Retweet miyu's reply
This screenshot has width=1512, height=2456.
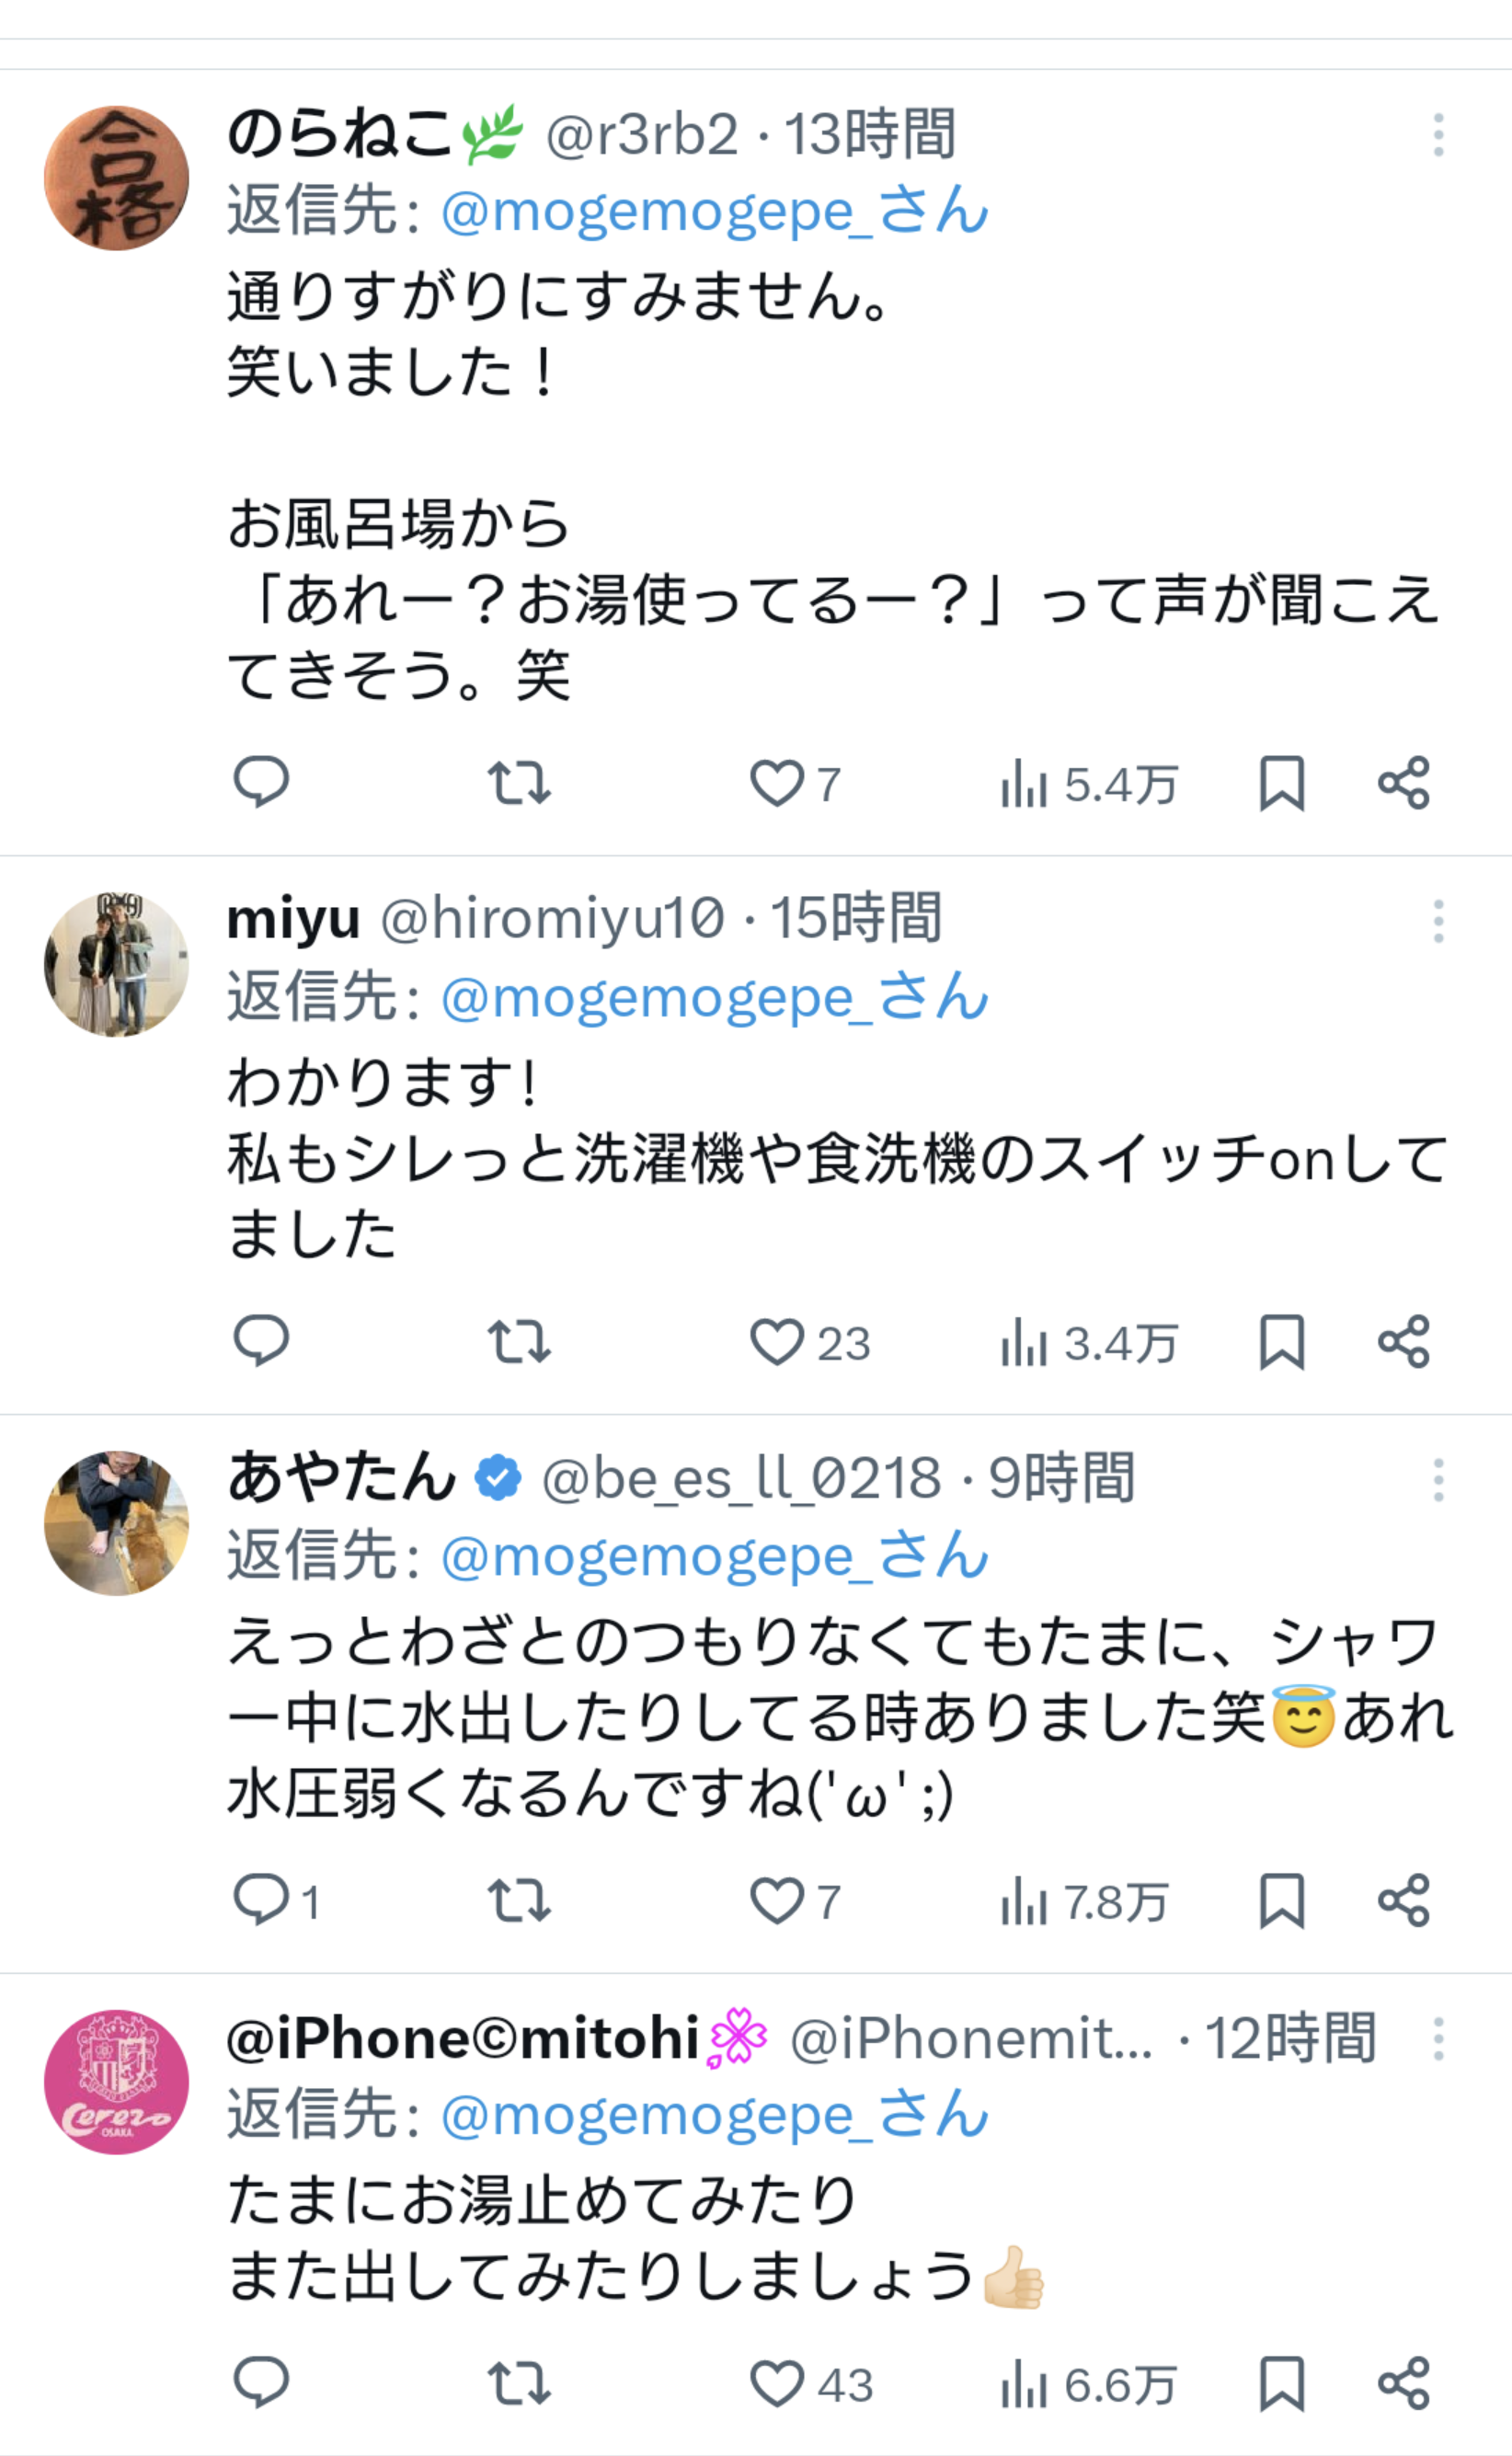(x=519, y=1341)
